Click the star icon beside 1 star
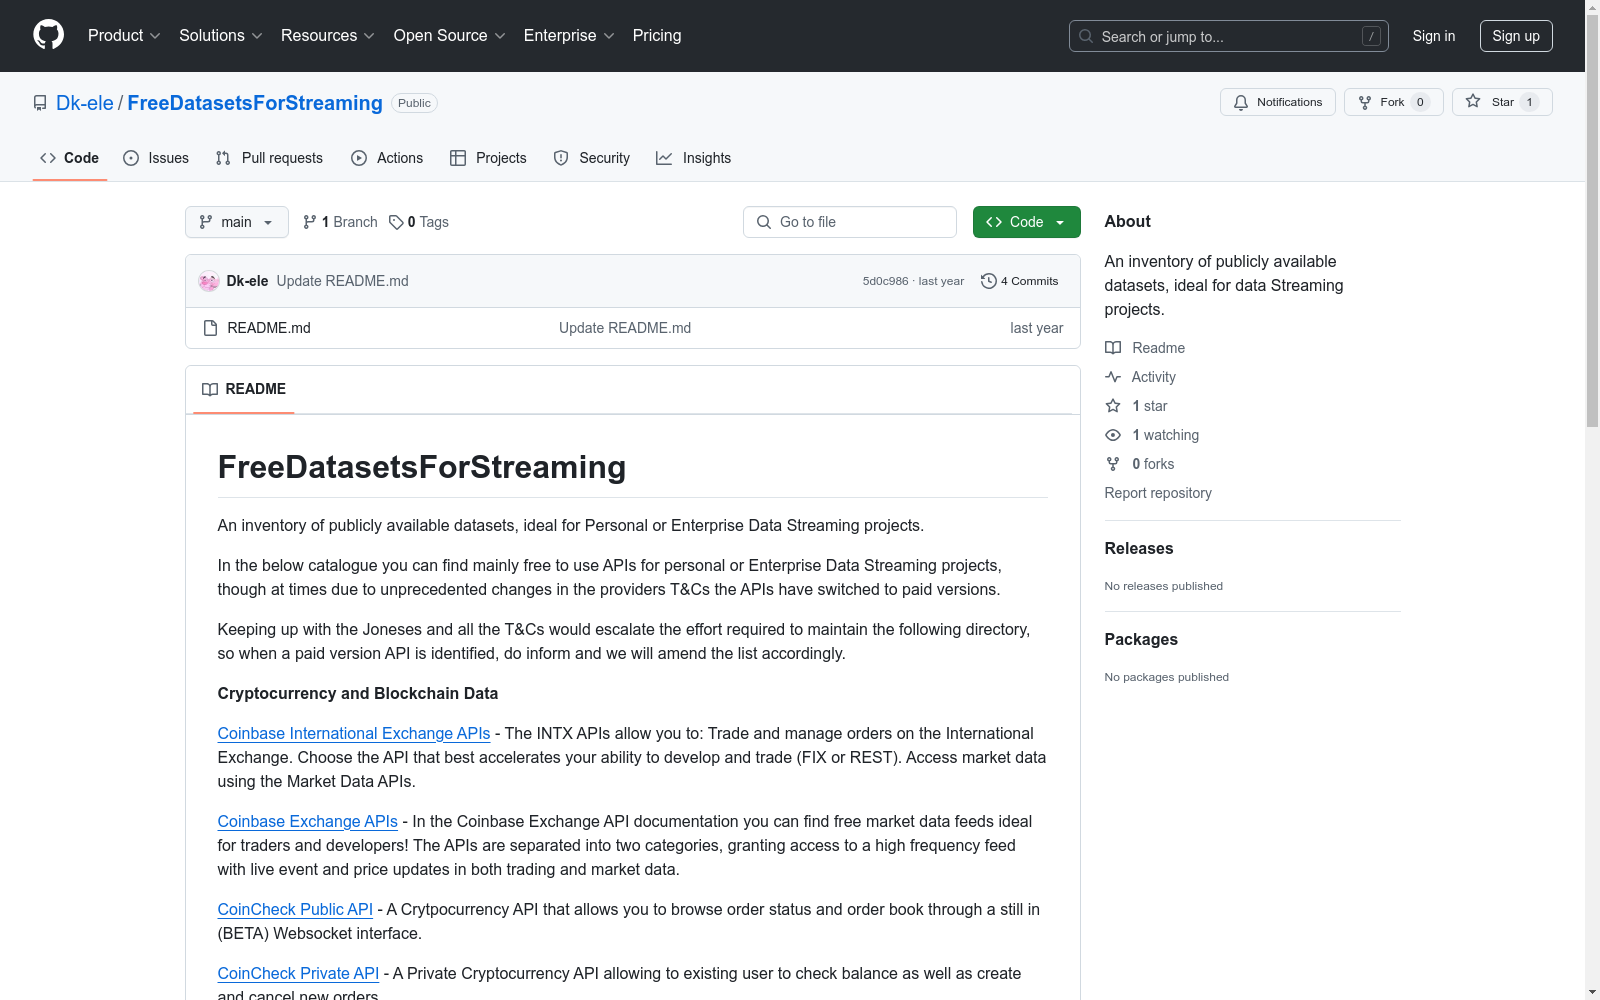 coord(1113,406)
